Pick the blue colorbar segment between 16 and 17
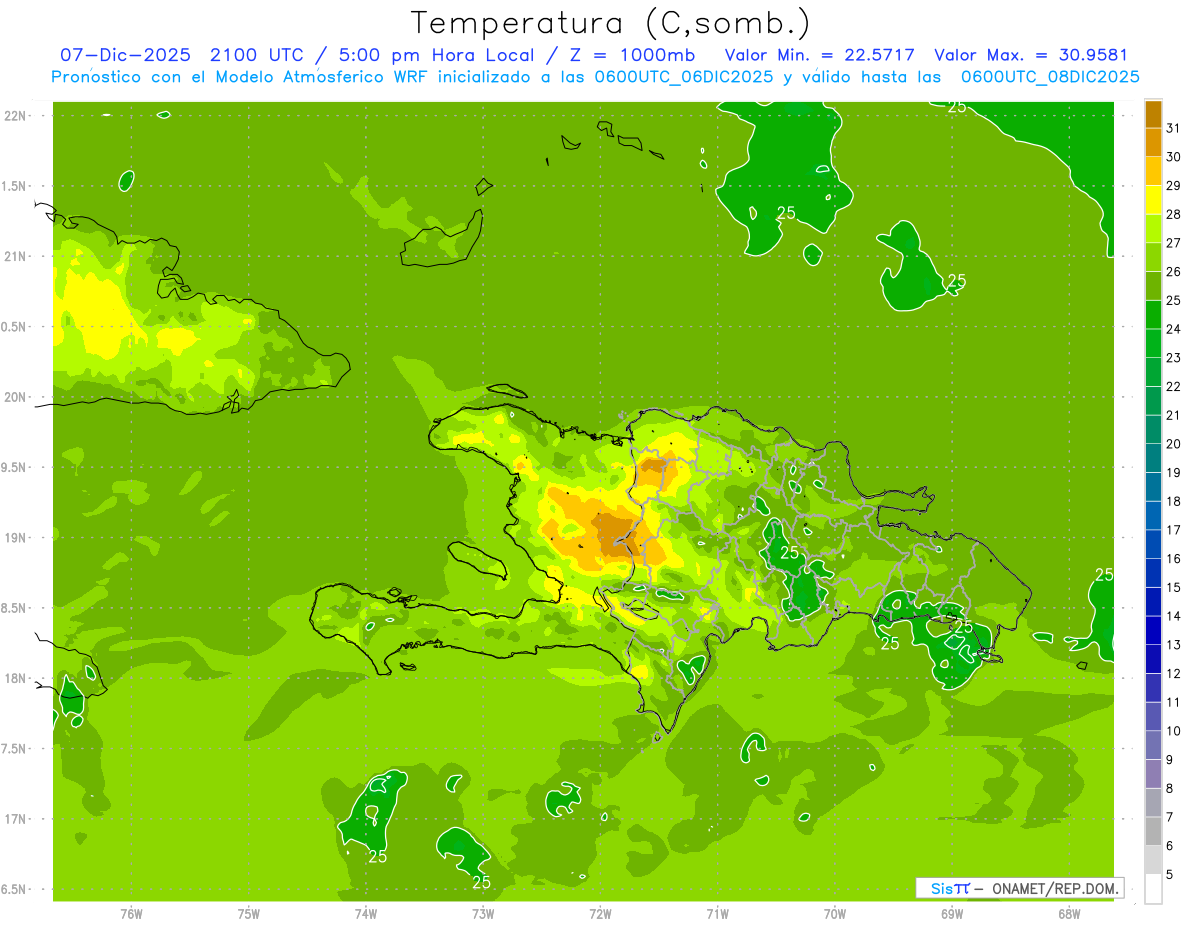This screenshot has width=1200, height=927. tap(1153, 545)
